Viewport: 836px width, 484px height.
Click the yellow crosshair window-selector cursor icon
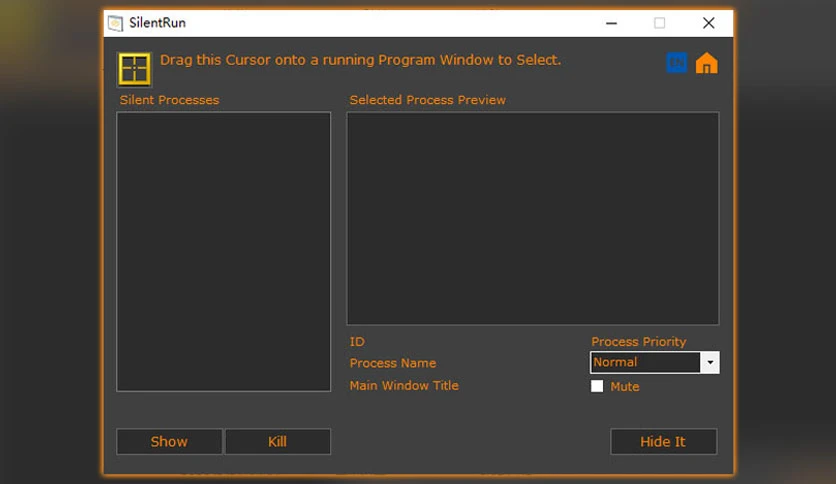point(134,69)
